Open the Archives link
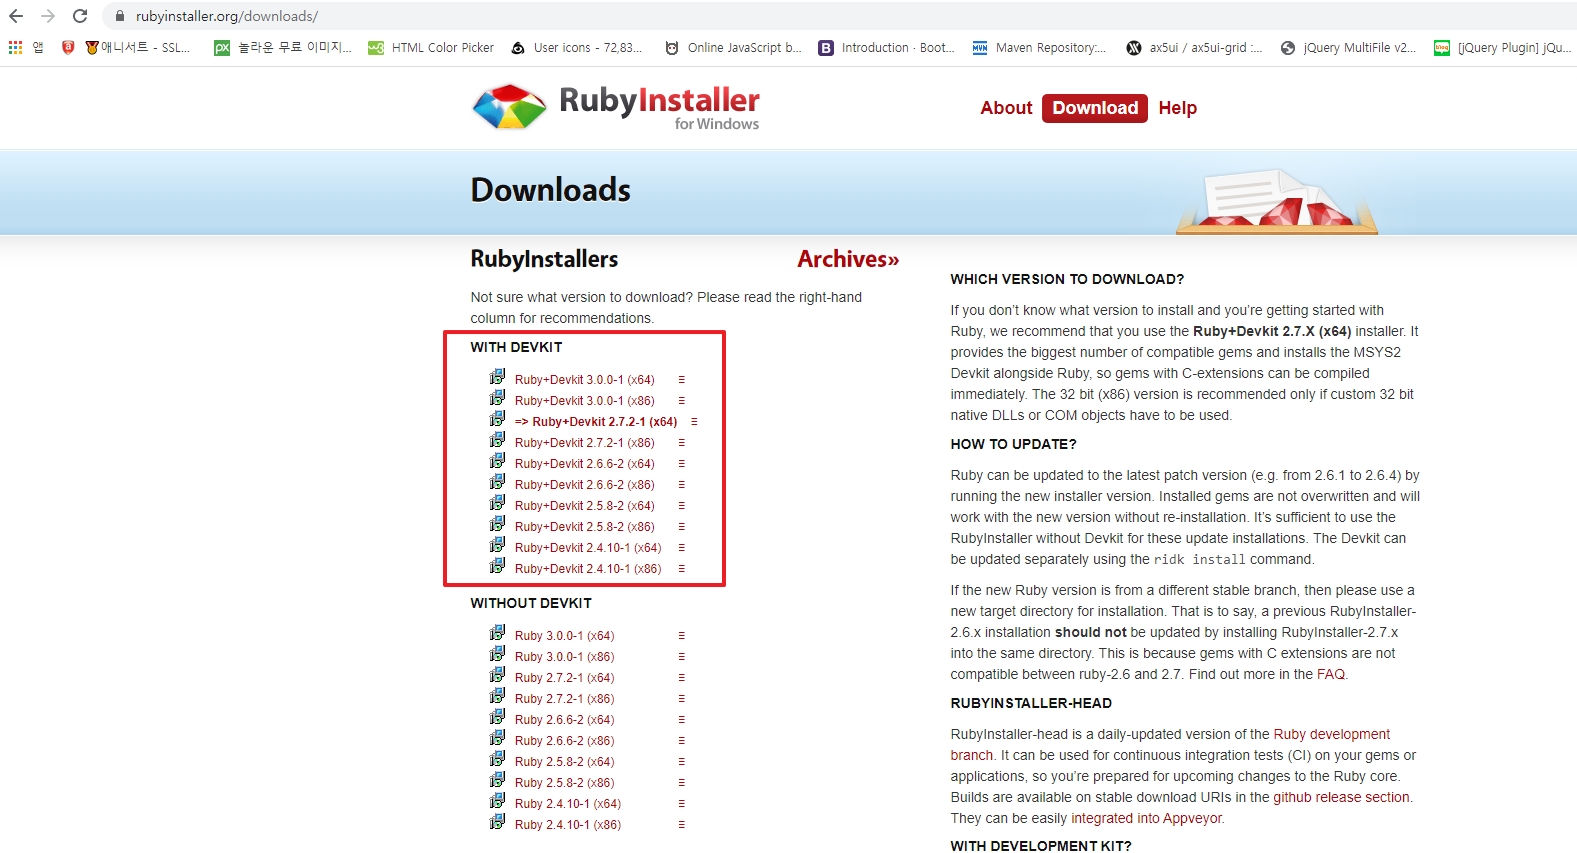 click(848, 259)
